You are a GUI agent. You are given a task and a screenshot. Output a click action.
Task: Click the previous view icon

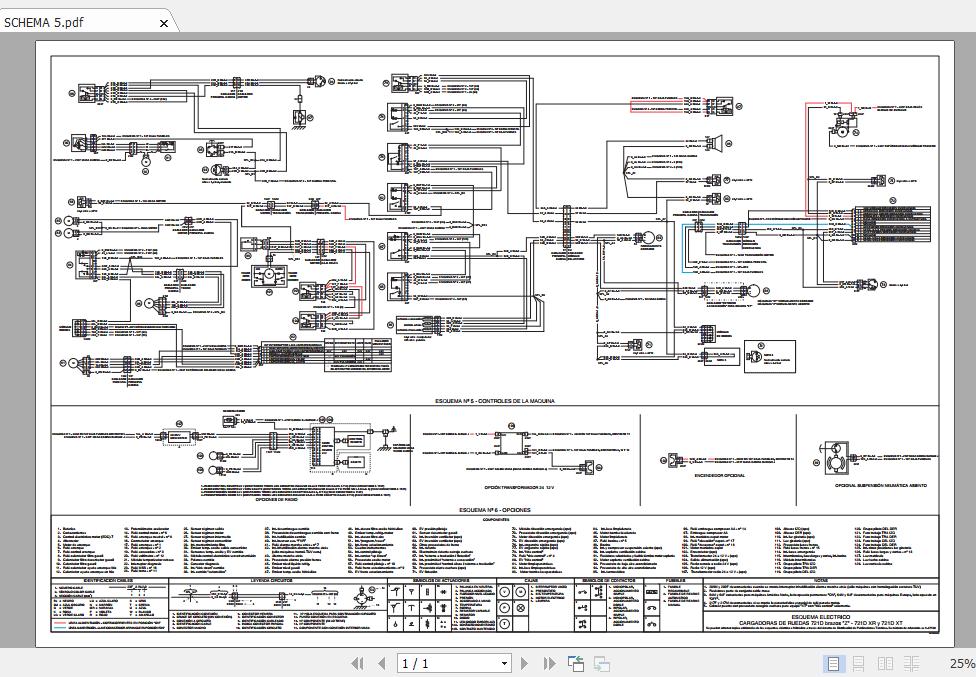pyautogui.click(x=576, y=663)
